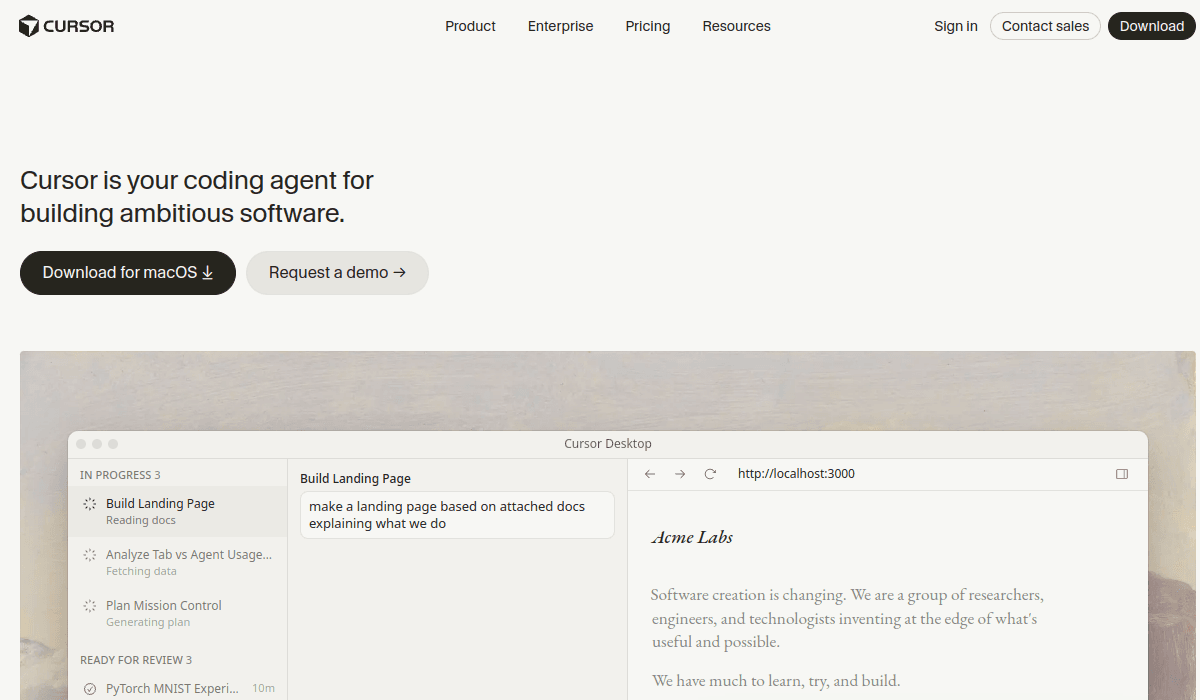
Task: Select the Plan Mission Control task
Action: 178,613
